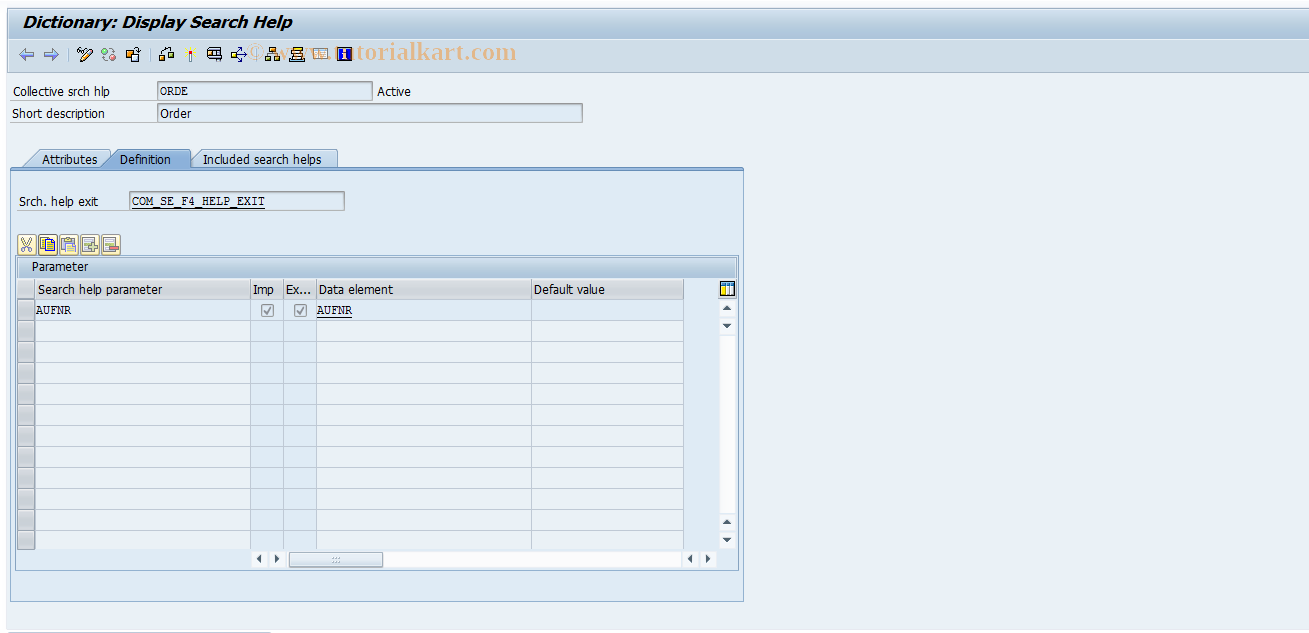
Task: Open Other Object icon in toolbar
Action: (x=133, y=54)
